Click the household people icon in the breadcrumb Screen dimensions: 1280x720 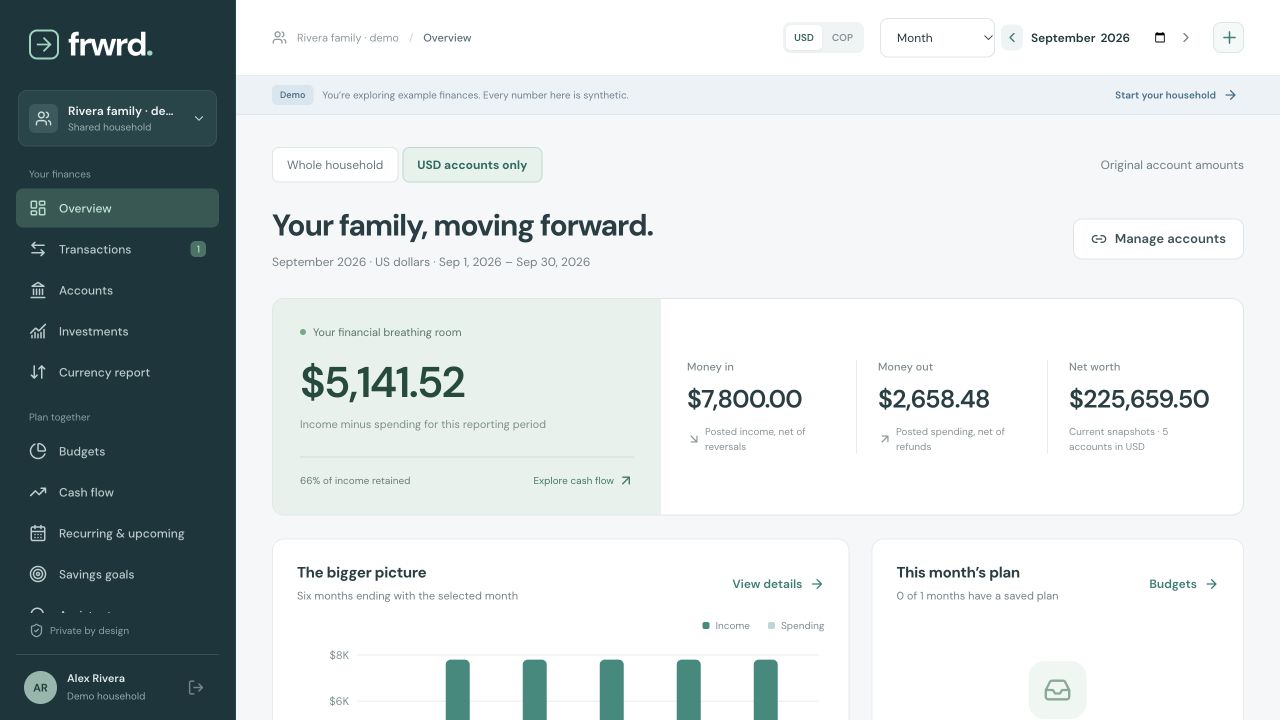tap(280, 38)
